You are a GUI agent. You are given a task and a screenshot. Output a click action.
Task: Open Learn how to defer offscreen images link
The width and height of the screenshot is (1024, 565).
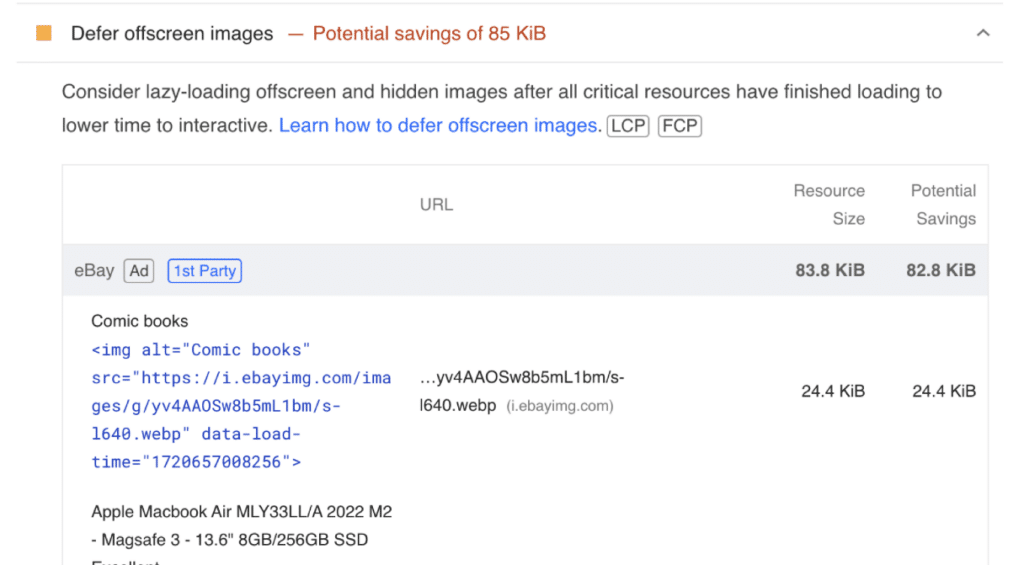click(438, 125)
